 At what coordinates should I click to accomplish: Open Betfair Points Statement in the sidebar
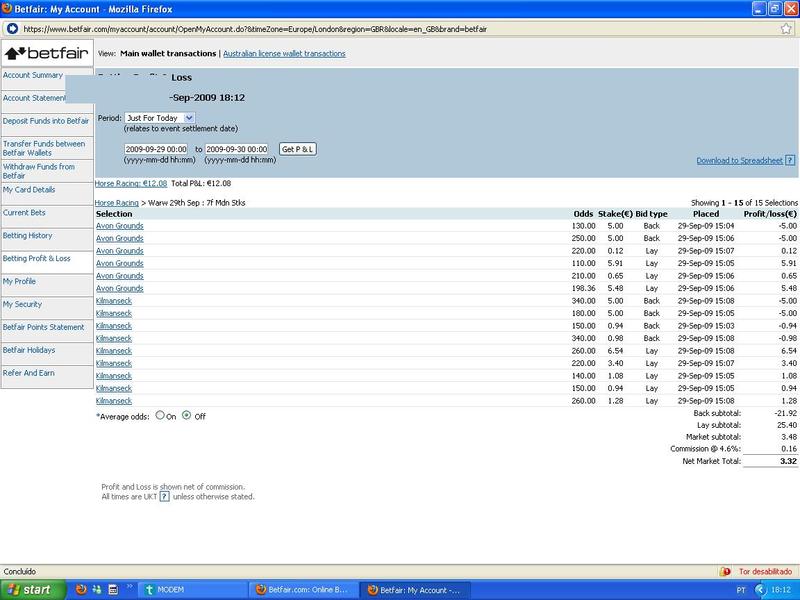(43, 327)
